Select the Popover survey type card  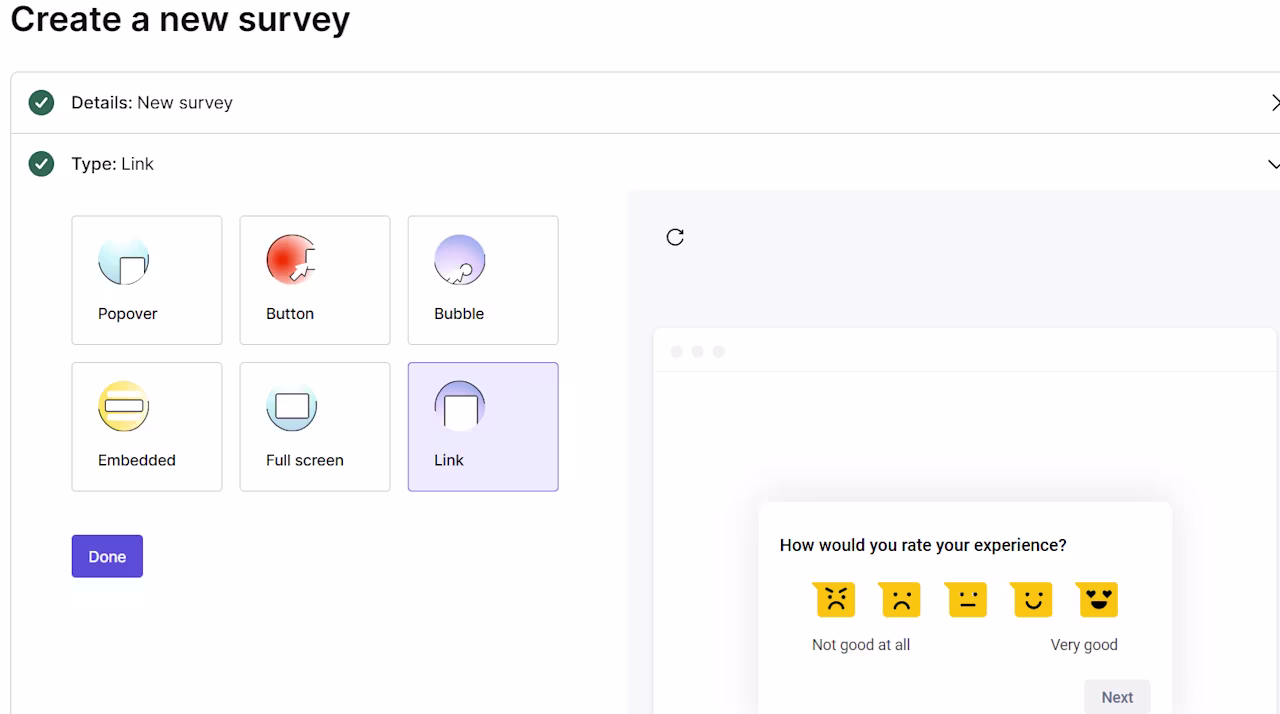click(x=147, y=280)
